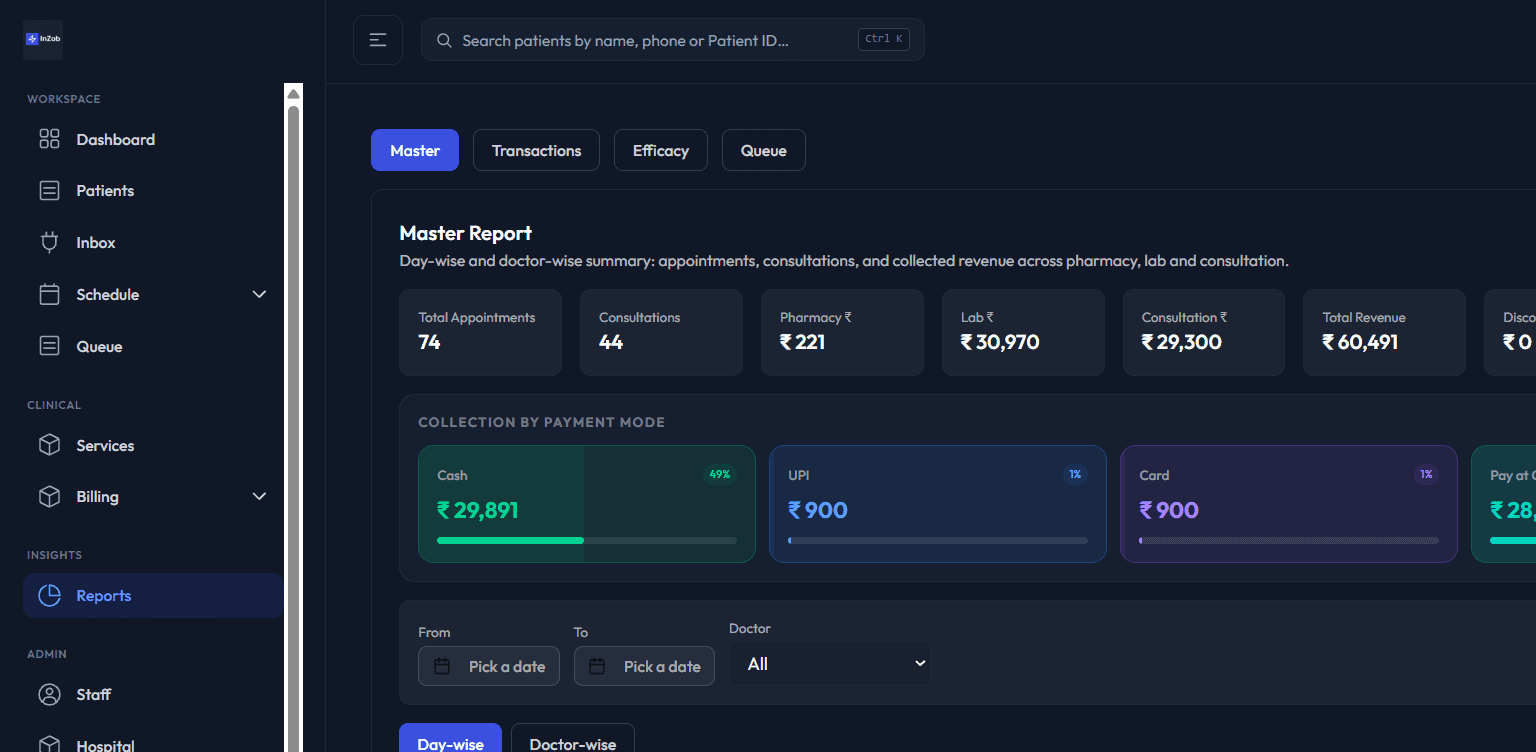The width and height of the screenshot is (1536, 752).
Task: Click the Billing box icon
Action: click(49, 496)
